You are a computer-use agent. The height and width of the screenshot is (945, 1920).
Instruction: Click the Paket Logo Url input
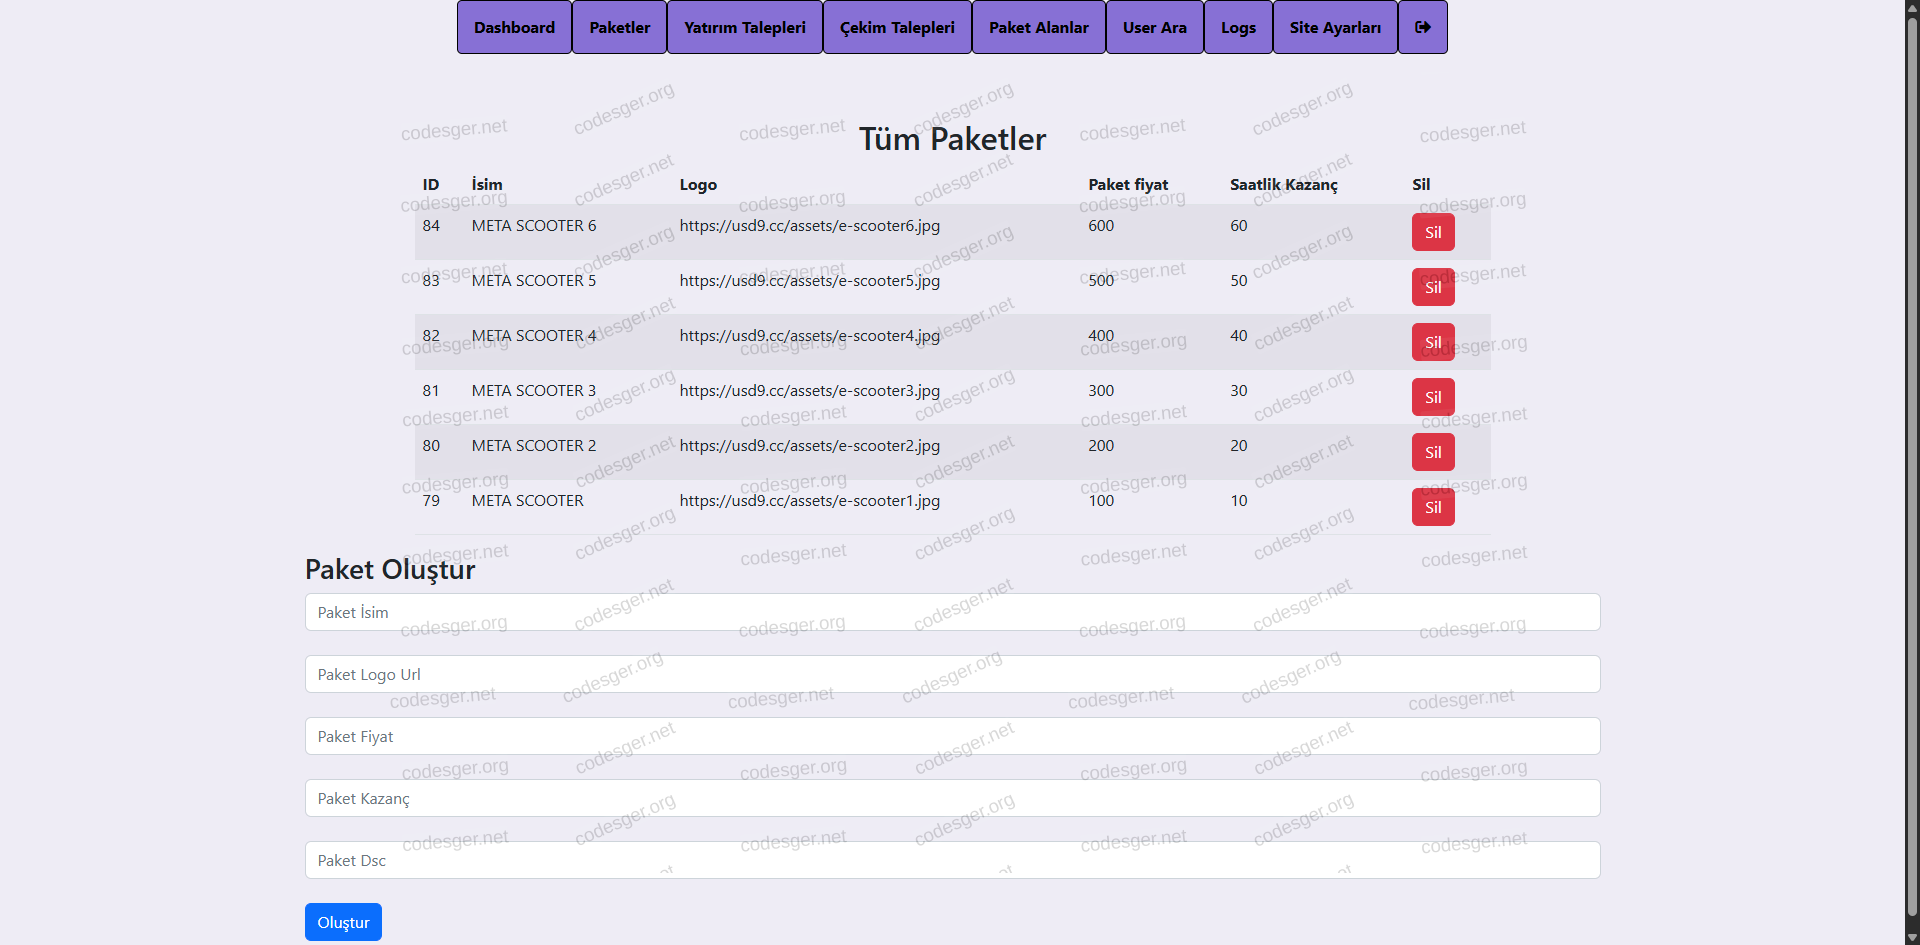point(952,674)
